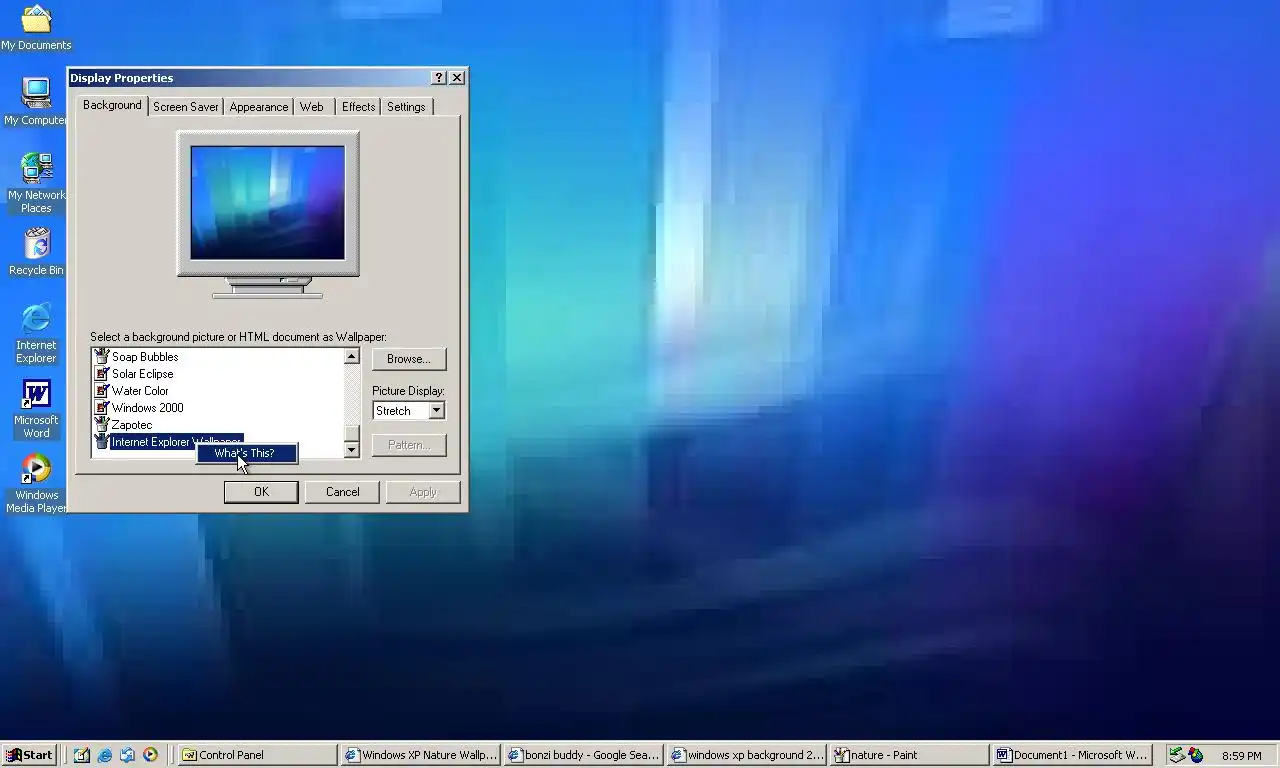
Task: Launch Internet Explorer from Quick Launch
Action: point(105,755)
